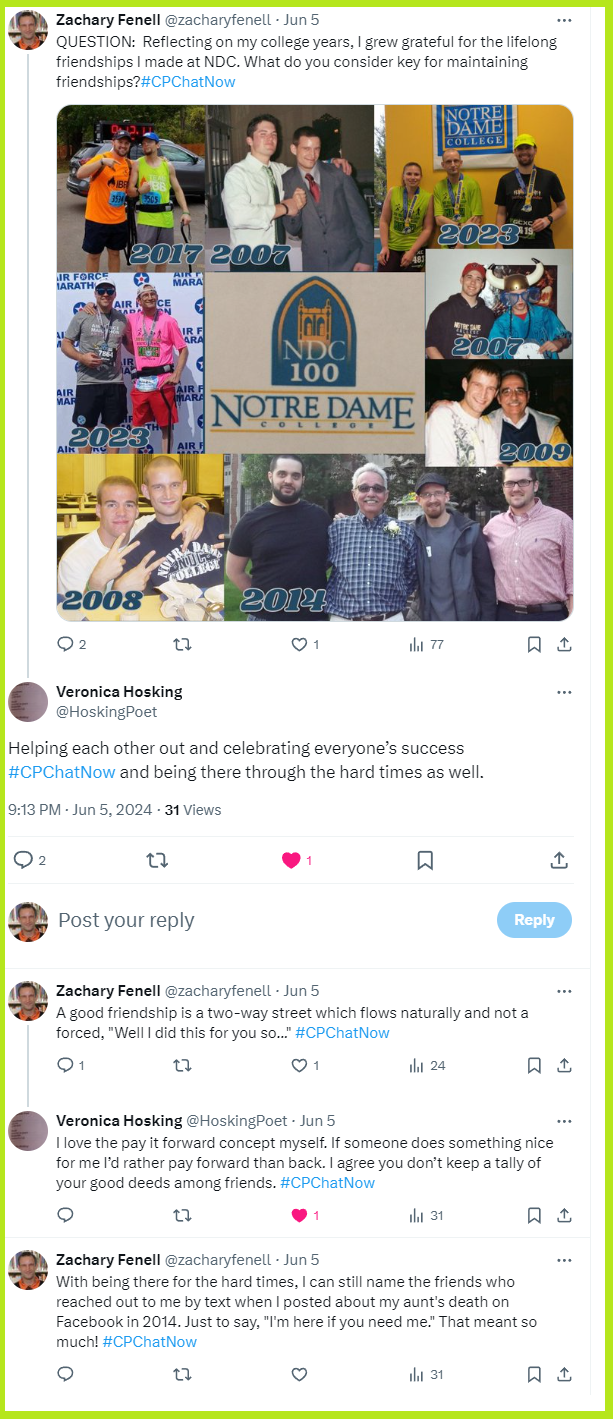The image size is (614, 1420).
Task: View analytics showing 77 views
Action: [426, 645]
